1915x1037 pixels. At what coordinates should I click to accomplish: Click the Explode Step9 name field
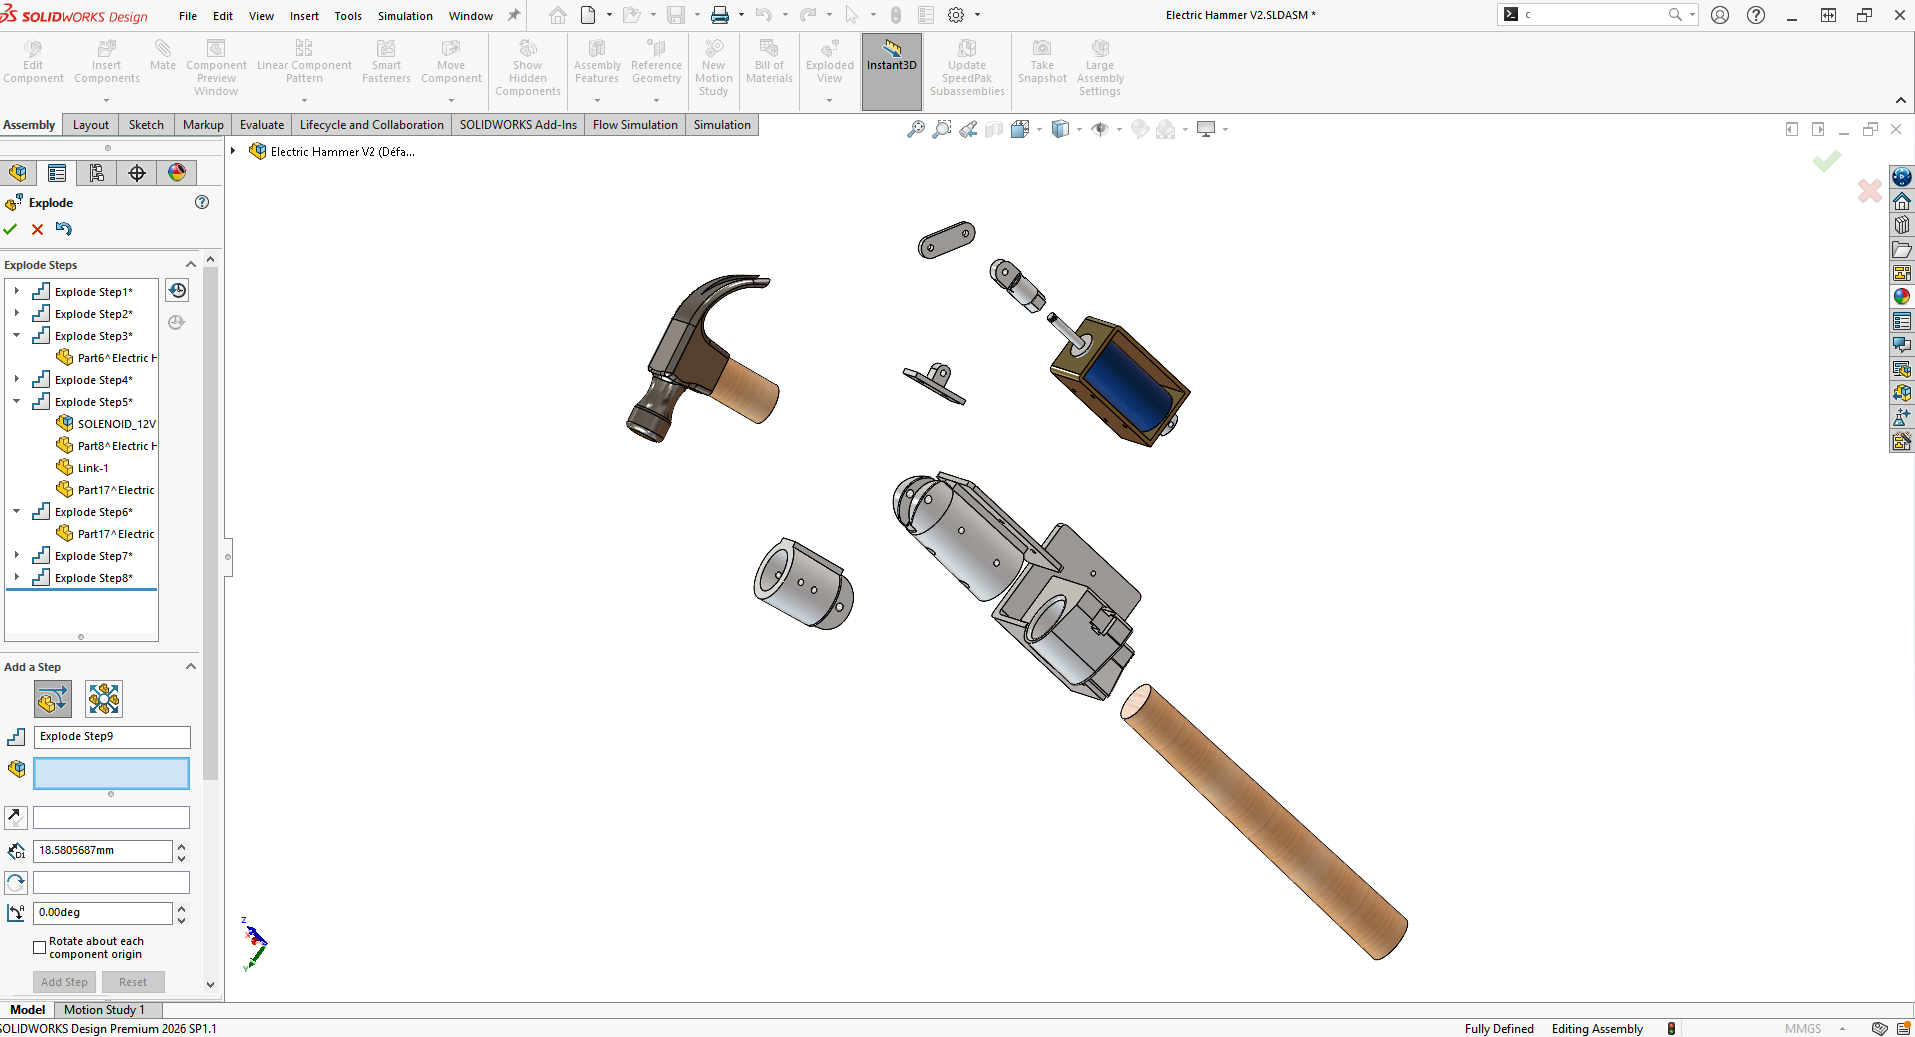112,737
